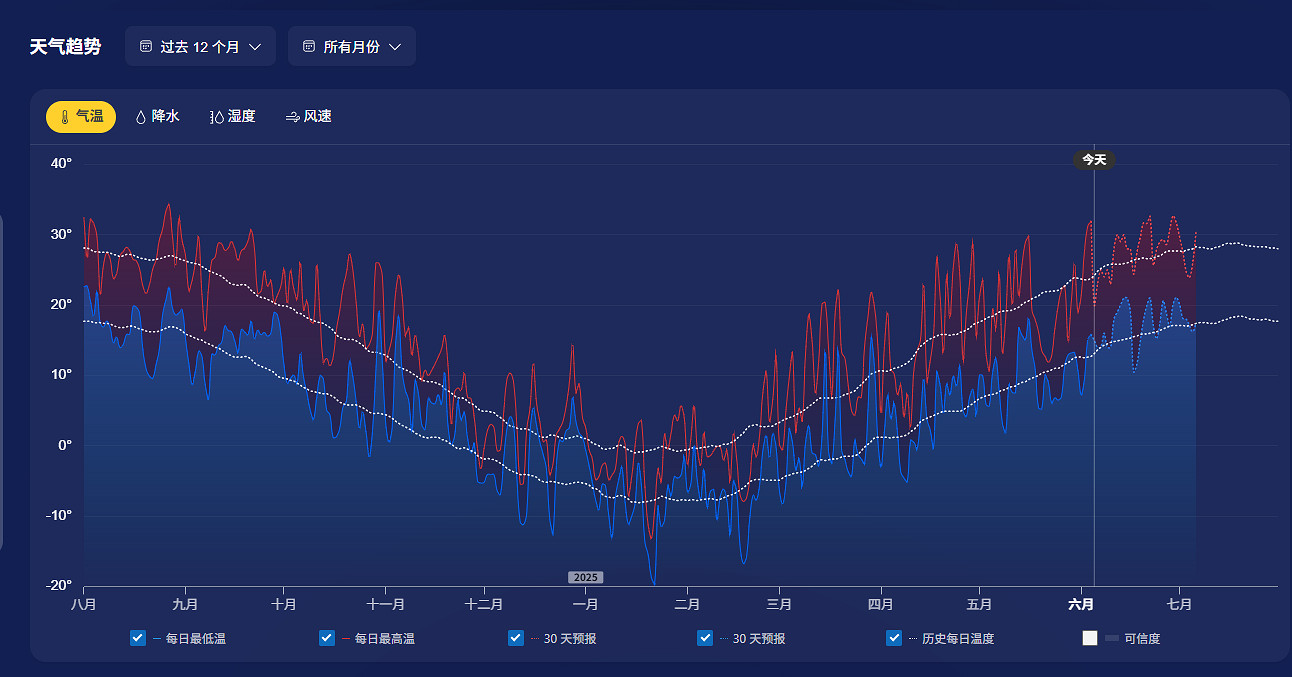Click the 2025 year label on axis

pyautogui.click(x=585, y=578)
